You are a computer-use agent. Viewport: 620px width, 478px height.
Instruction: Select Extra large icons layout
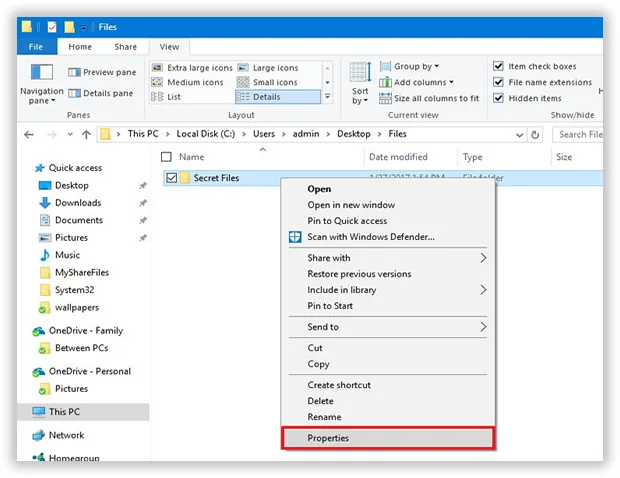(160, 67)
